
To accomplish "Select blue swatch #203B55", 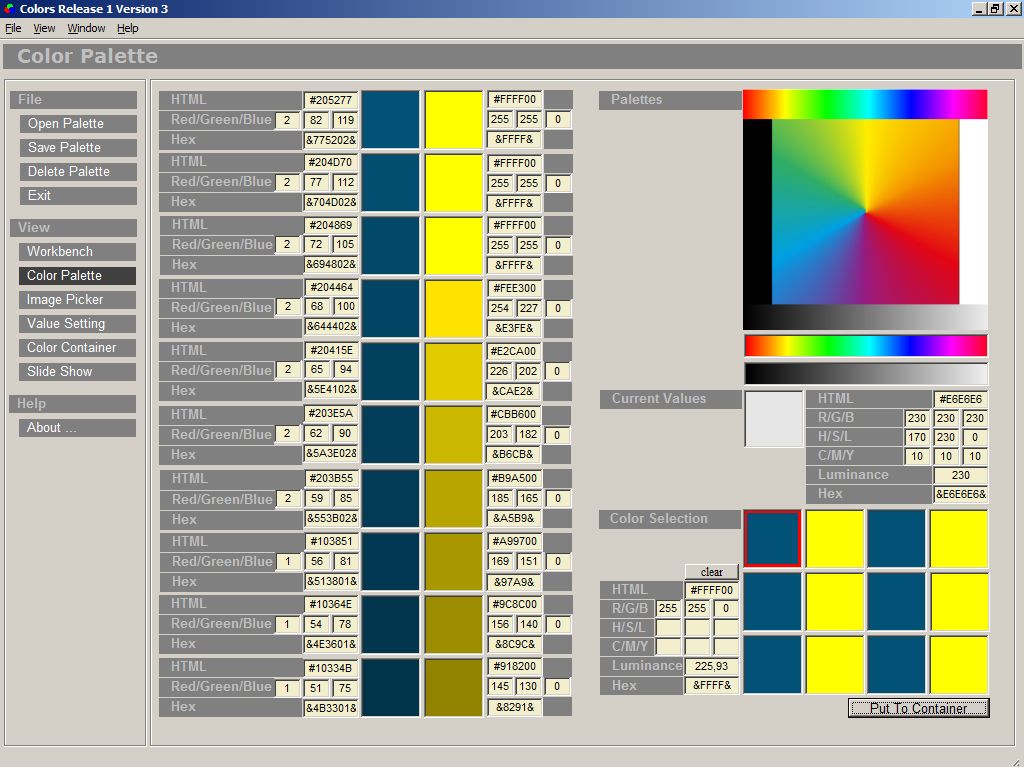I will tap(391, 498).
